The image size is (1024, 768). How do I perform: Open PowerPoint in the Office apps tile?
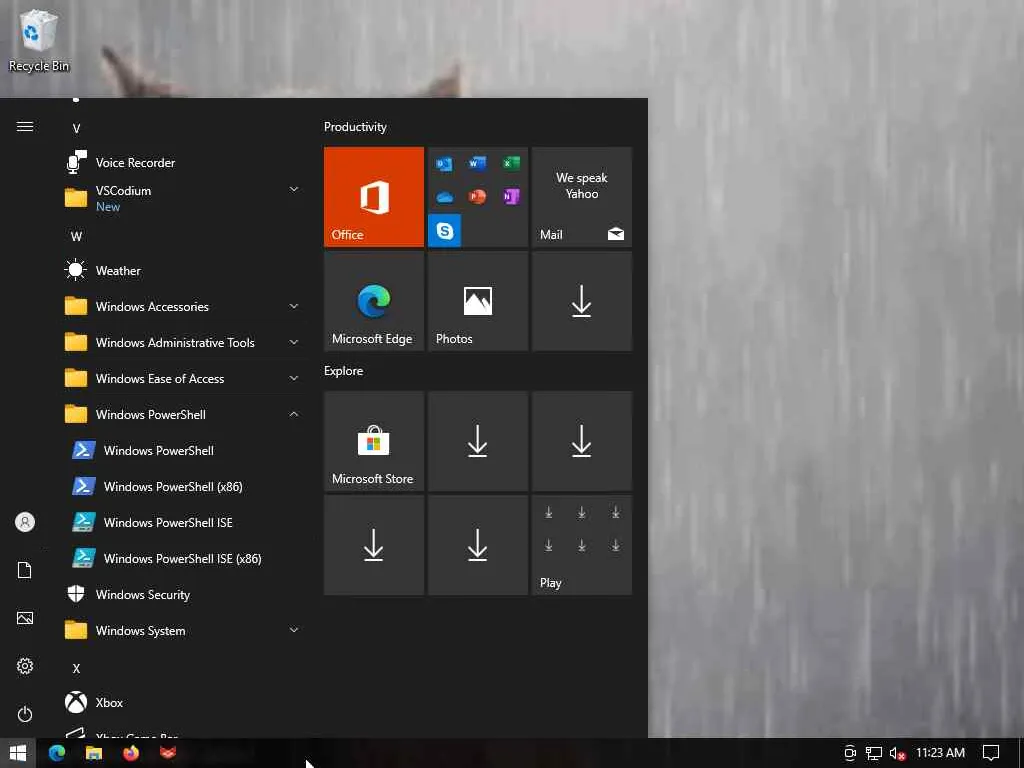click(477, 196)
